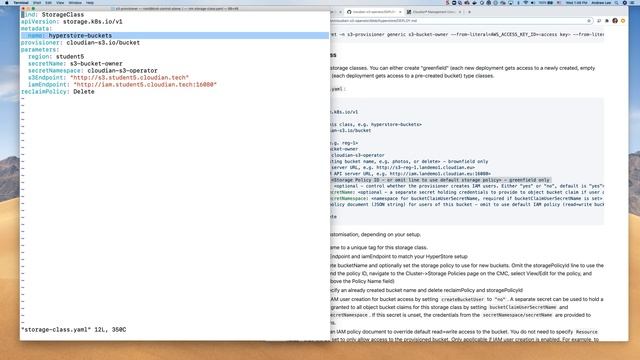Open Notification Center icon
Screen dimensions: 640x360
pyautogui.click(x=632, y=2)
